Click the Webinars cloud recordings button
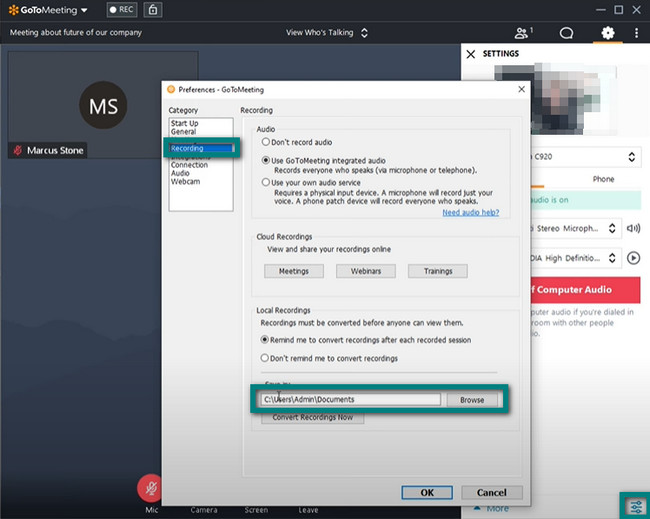The width and height of the screenshot is (650, 519). coord(366,271)
